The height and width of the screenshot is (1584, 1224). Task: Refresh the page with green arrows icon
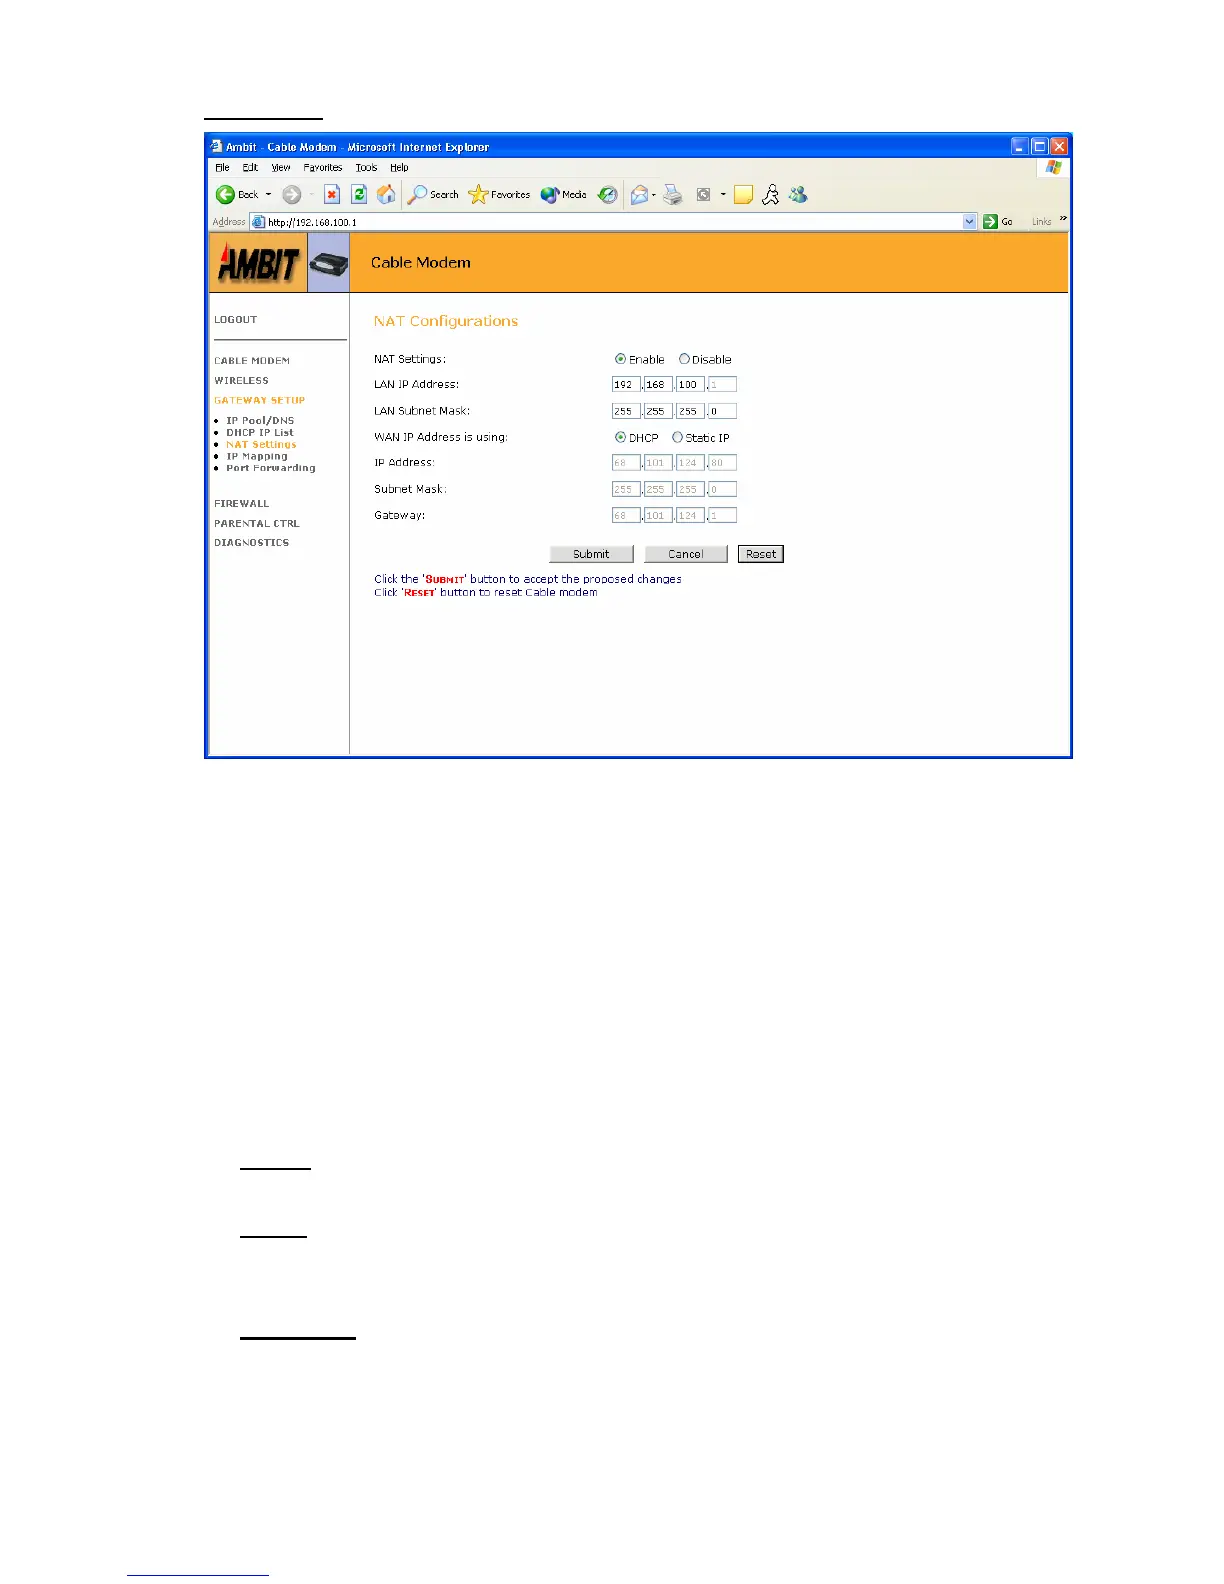tap(359, 194)
